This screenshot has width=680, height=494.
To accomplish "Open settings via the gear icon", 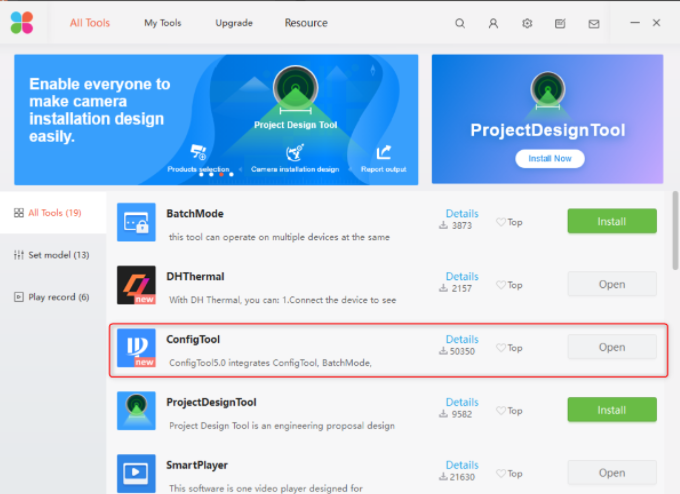I will coord(527,23).
